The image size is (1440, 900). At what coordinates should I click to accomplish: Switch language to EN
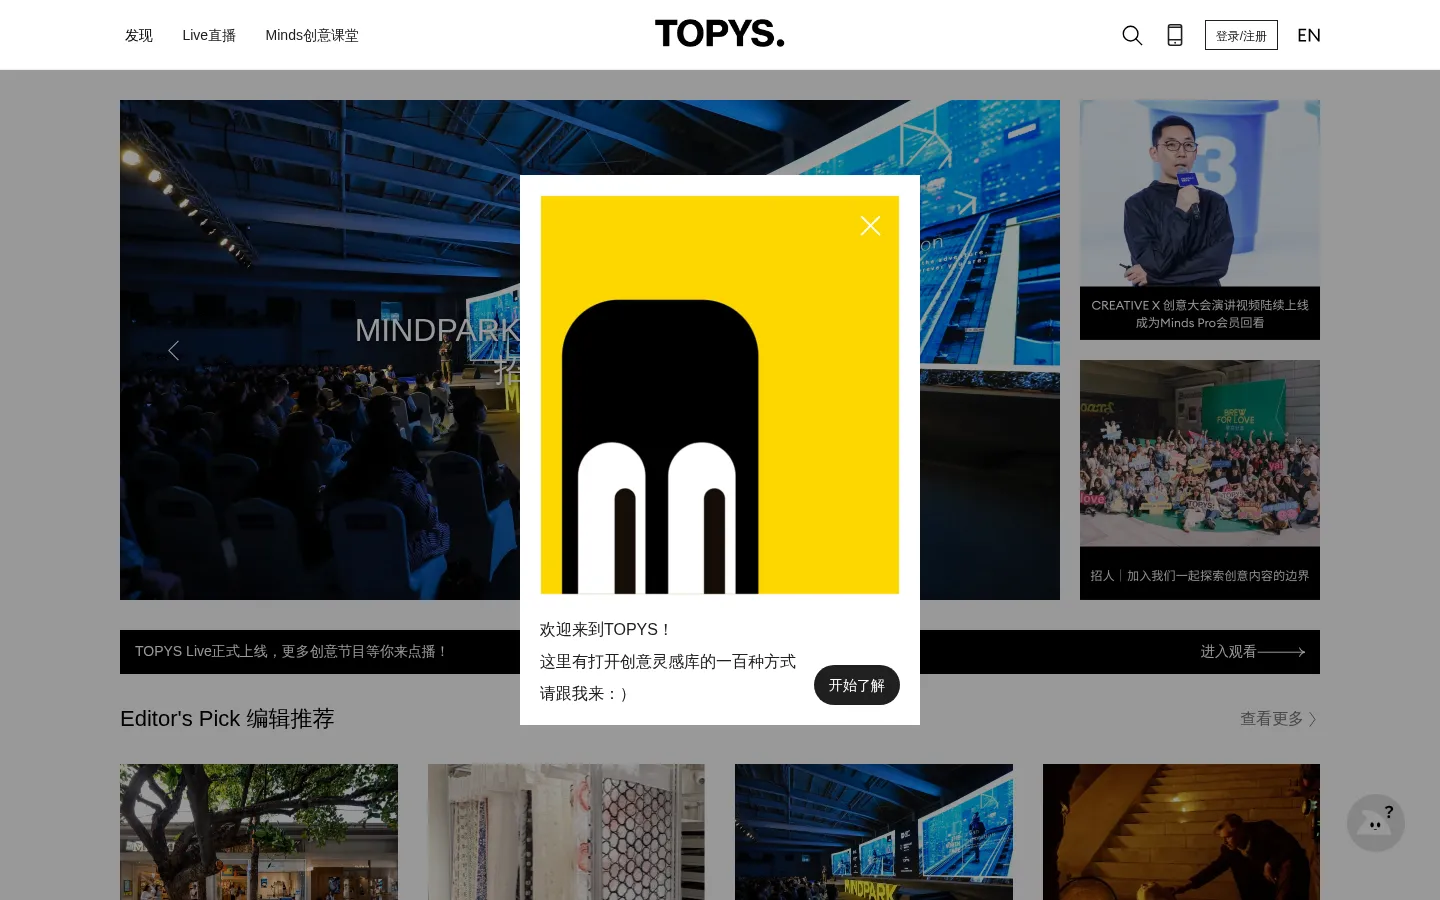pyautogui.click(x=1309, y=35)
